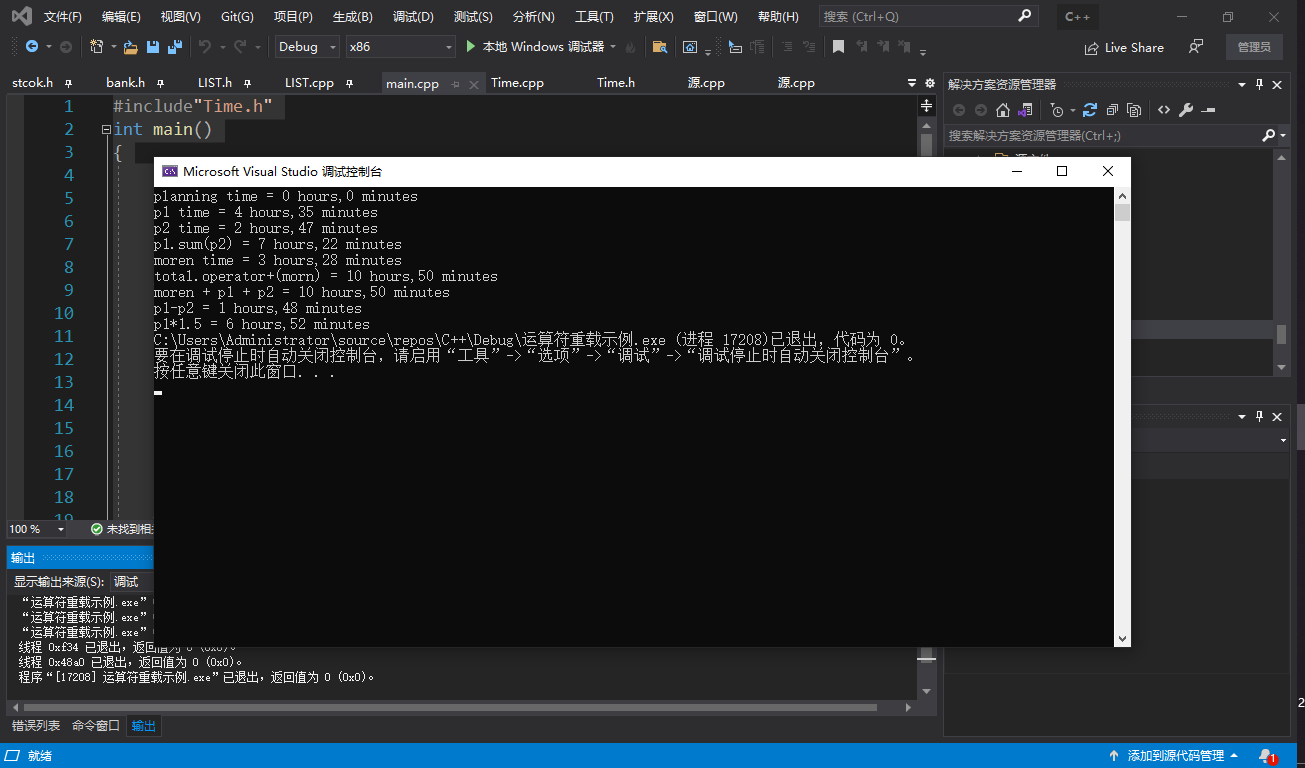Click Solution Explorer search input field
1305x768 pixels.
(x=1102, y=135)
